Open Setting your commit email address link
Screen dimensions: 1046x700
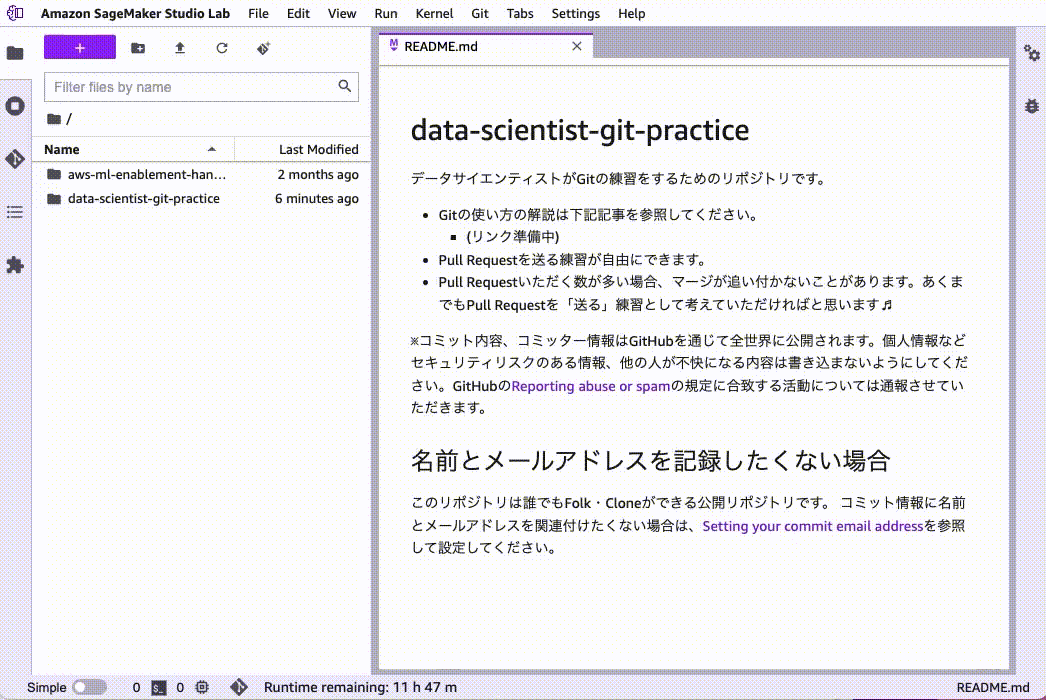pos(813,526)
